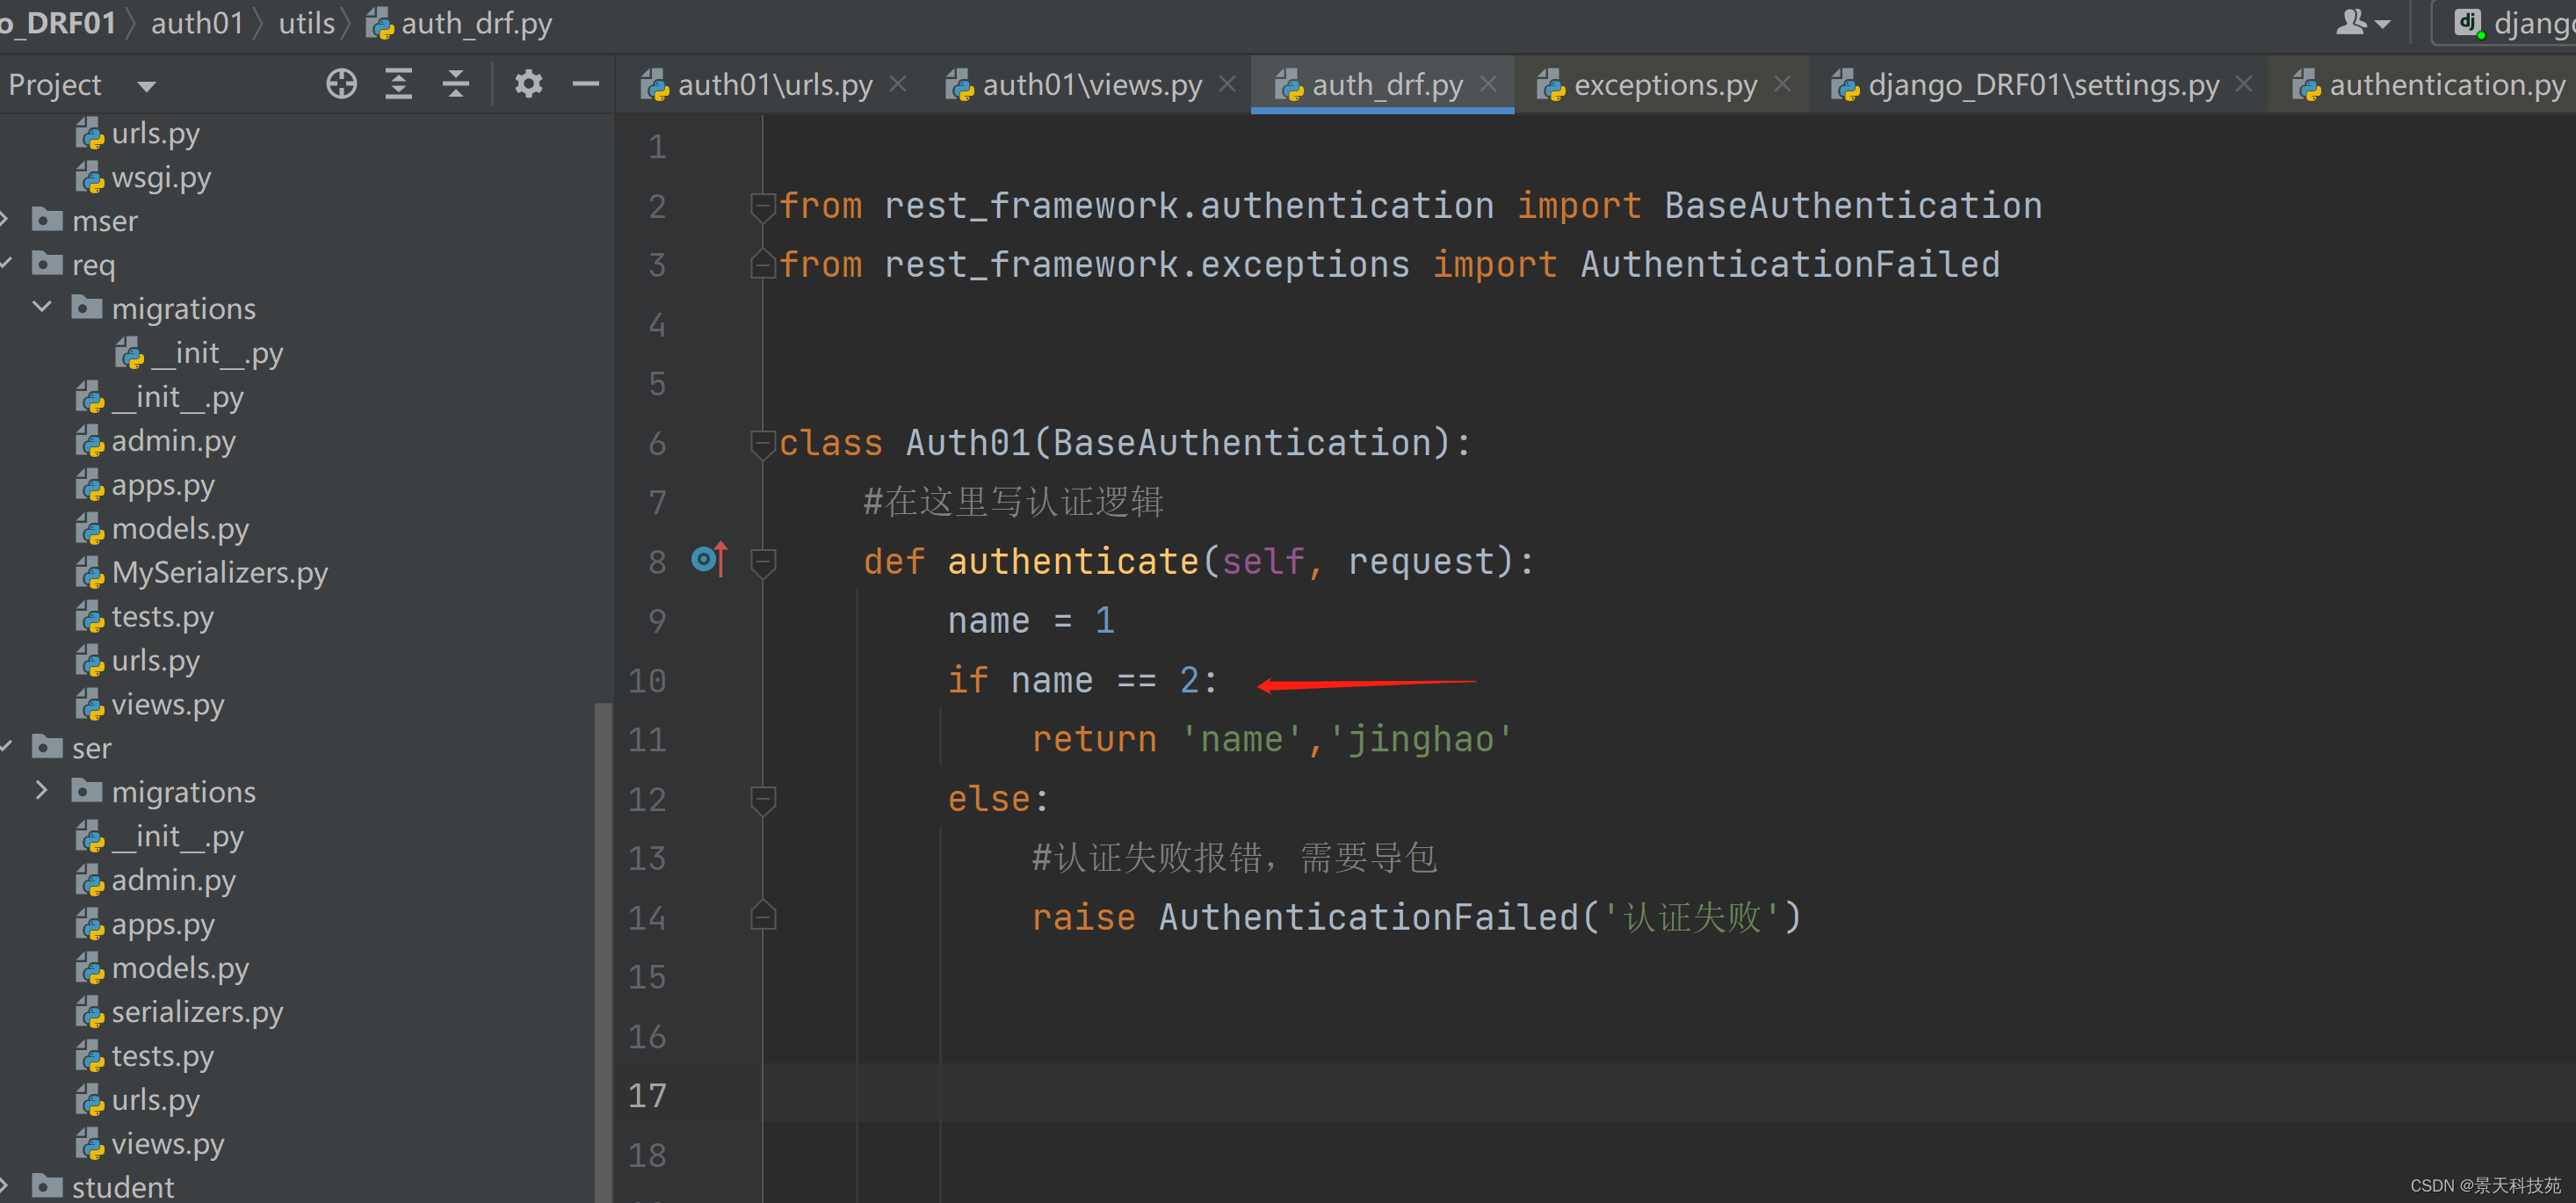Viewport: 2576px width, 1203px height.
Task: Collapse the import block fold marker on line 2
Action: tap(763, 207)
